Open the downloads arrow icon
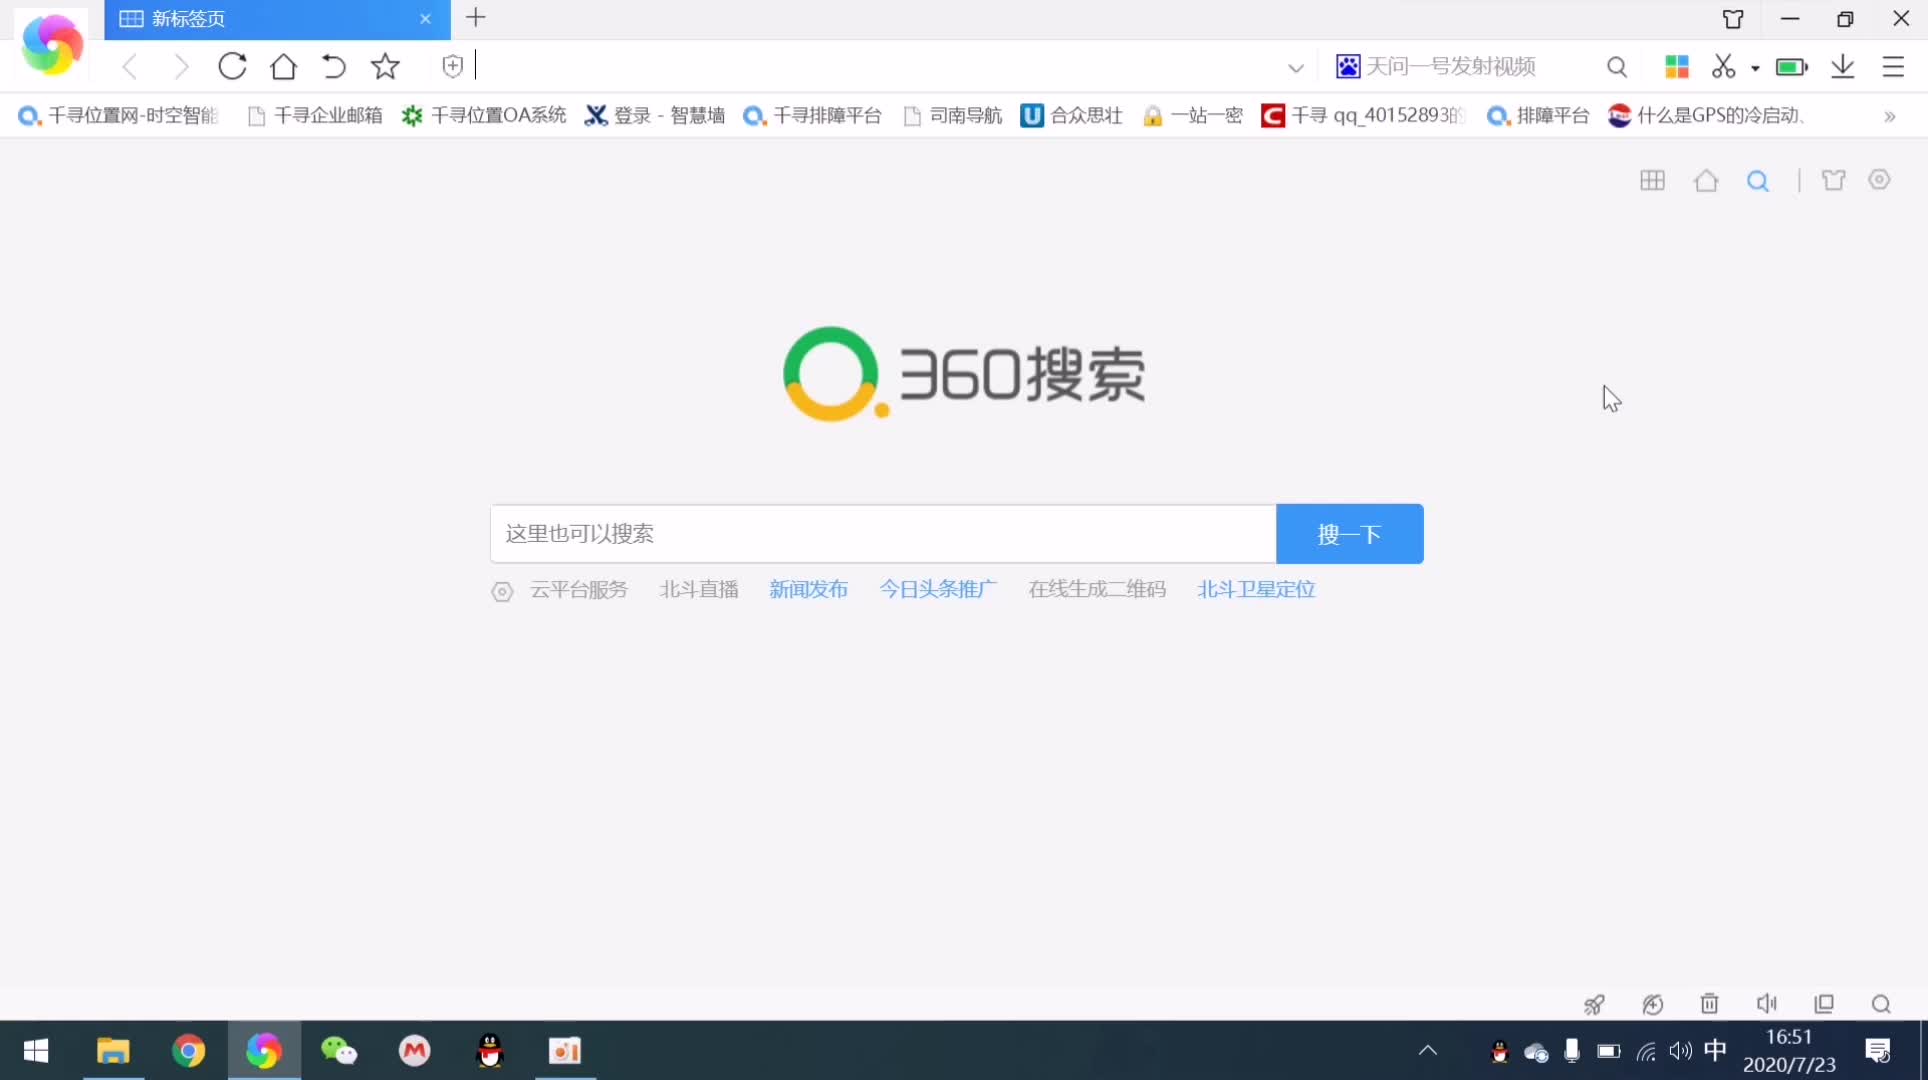 1843,67
